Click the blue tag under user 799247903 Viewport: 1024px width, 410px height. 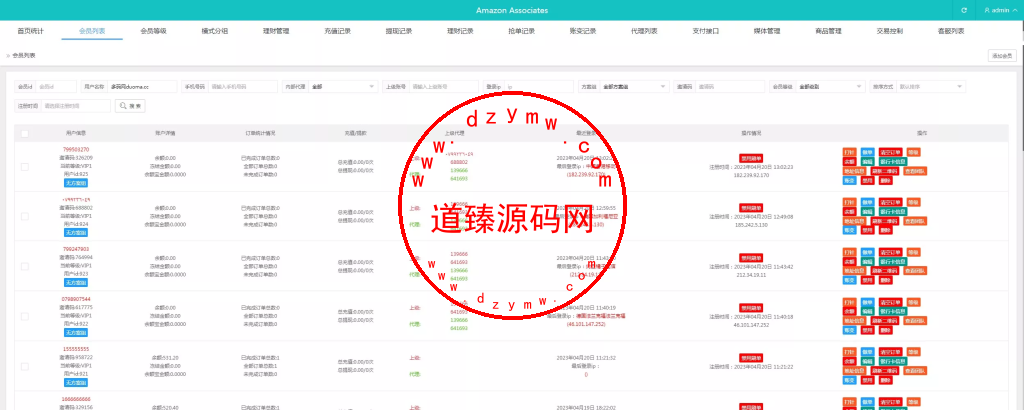click(x=76, y=283)
